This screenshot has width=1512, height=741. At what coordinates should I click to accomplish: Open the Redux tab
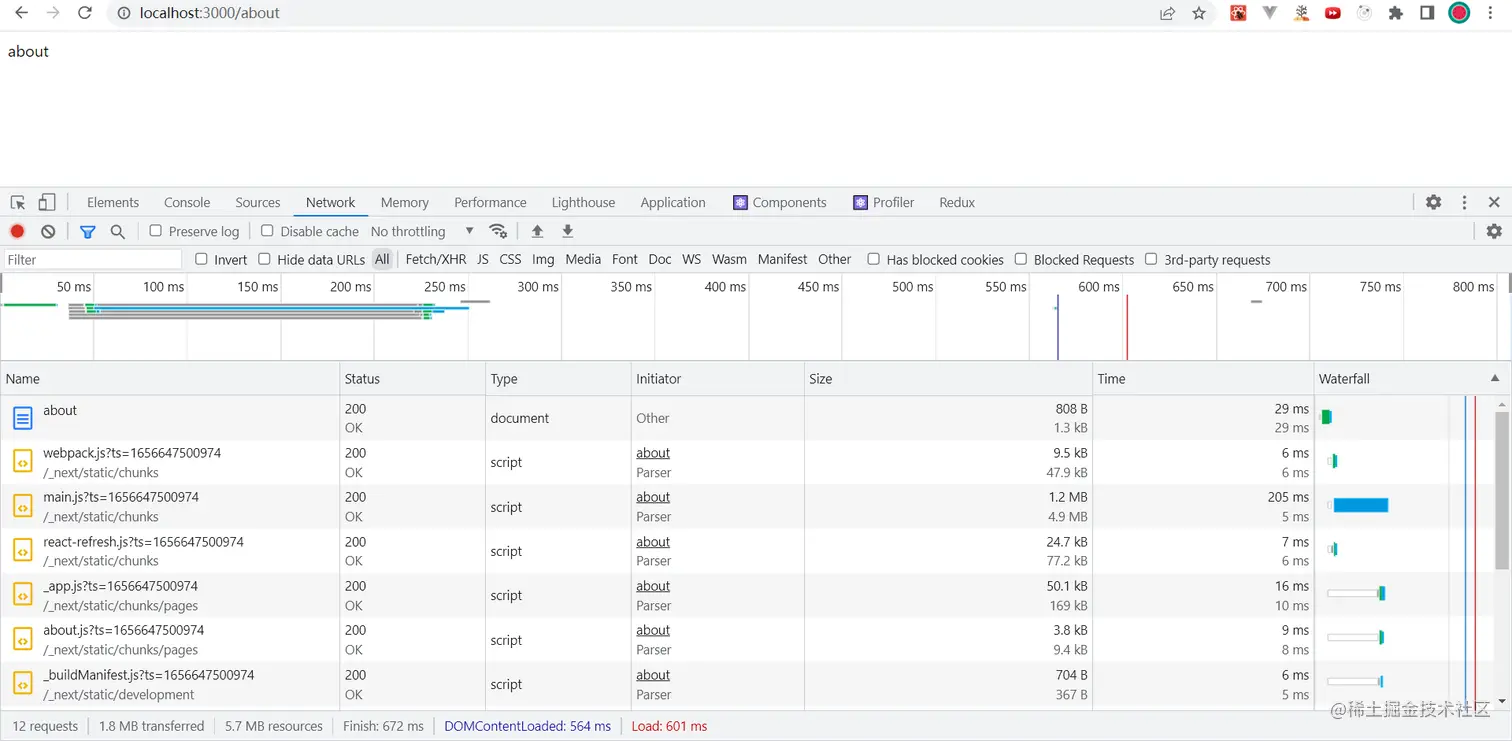tap(957, 202)
